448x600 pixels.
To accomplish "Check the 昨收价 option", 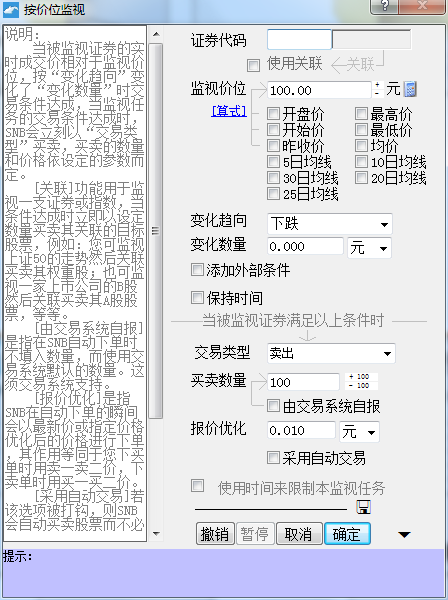I will tap(273, 146).
